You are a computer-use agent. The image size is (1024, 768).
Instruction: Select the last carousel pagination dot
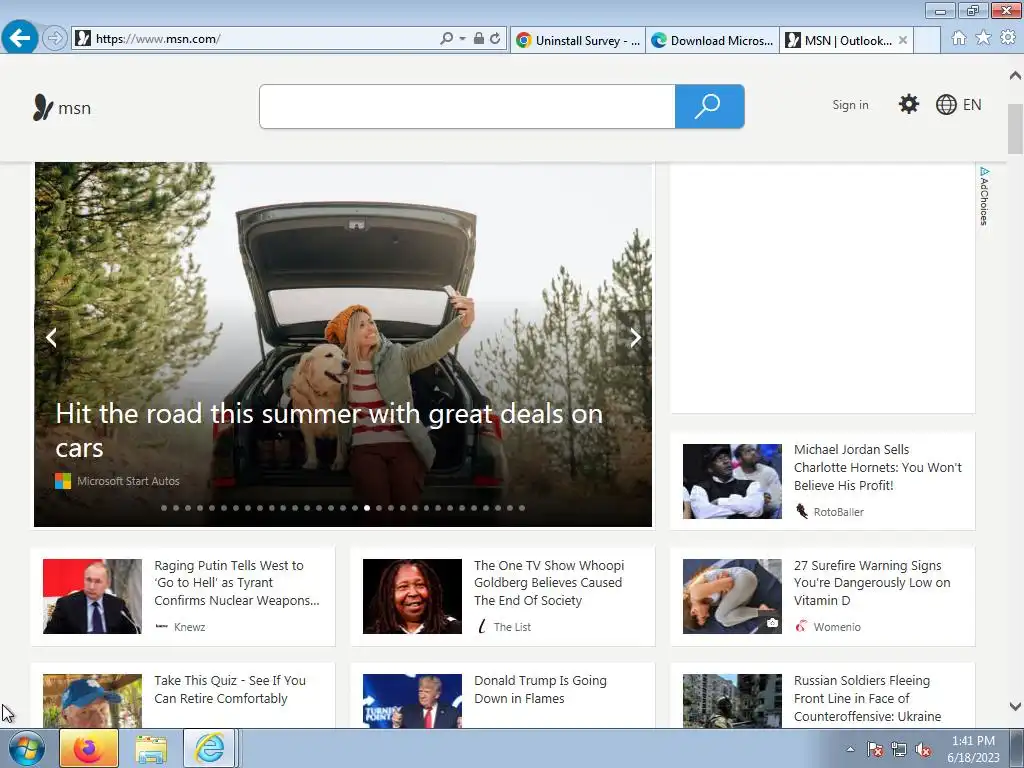pos(522,508)
